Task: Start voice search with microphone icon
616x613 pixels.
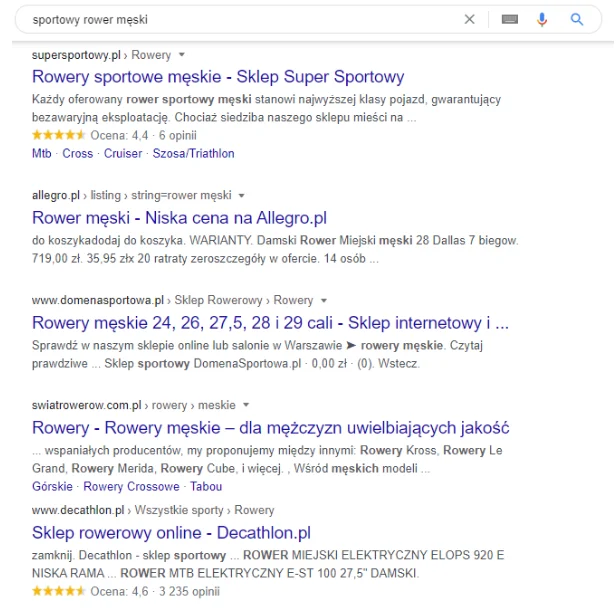Action: pyautogui.click(x=542, y=19)
